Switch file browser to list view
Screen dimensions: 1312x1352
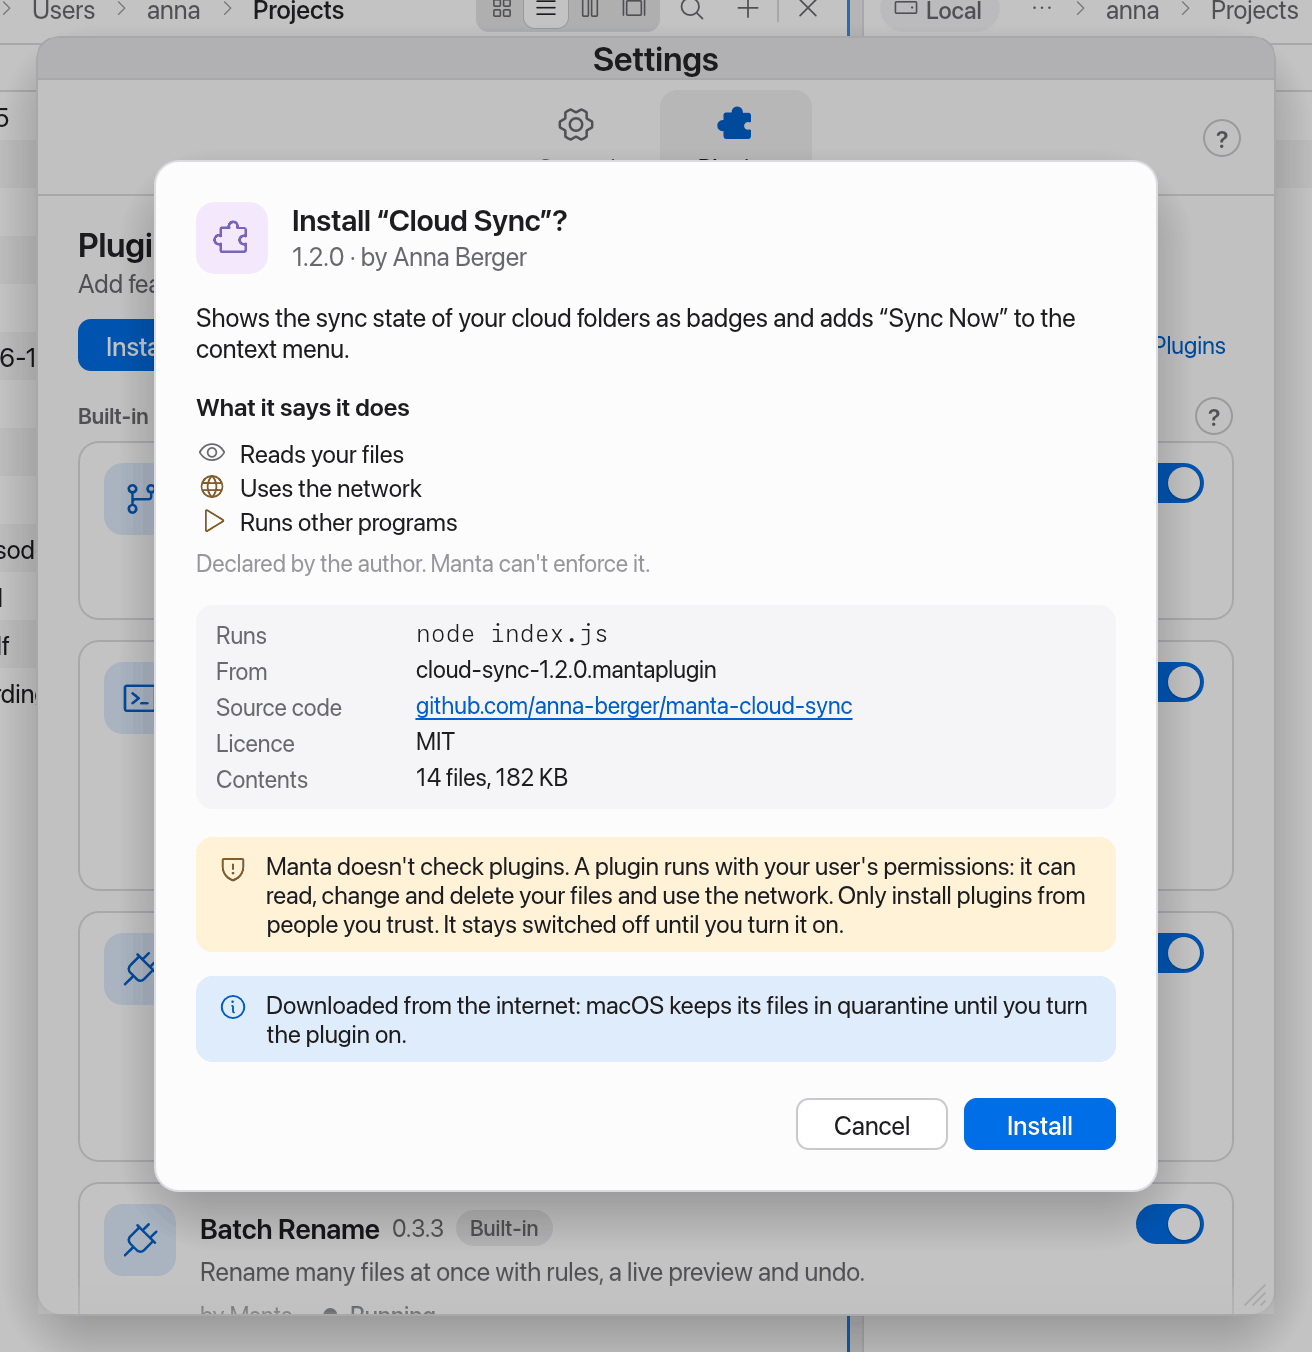(x=546, y=10)
